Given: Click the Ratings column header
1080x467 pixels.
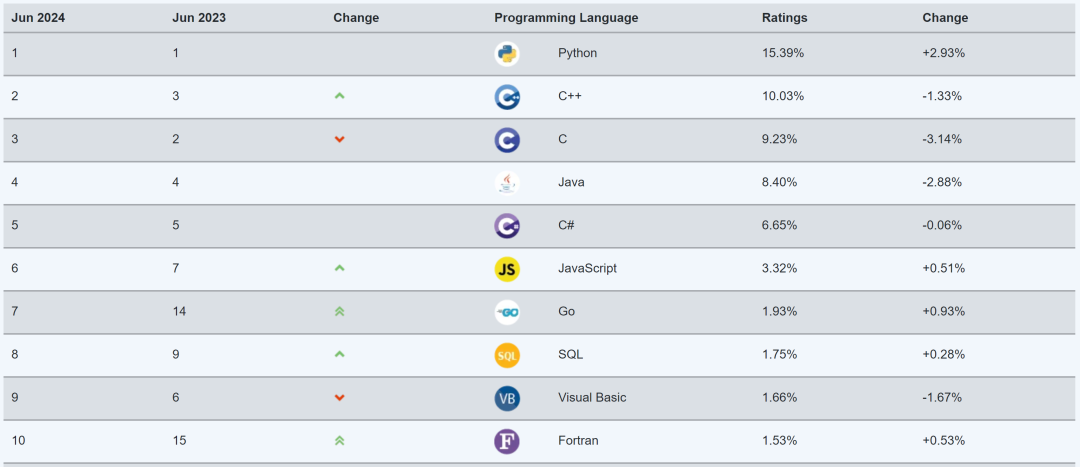Looking at the screenshot, I should click(785, 18).
